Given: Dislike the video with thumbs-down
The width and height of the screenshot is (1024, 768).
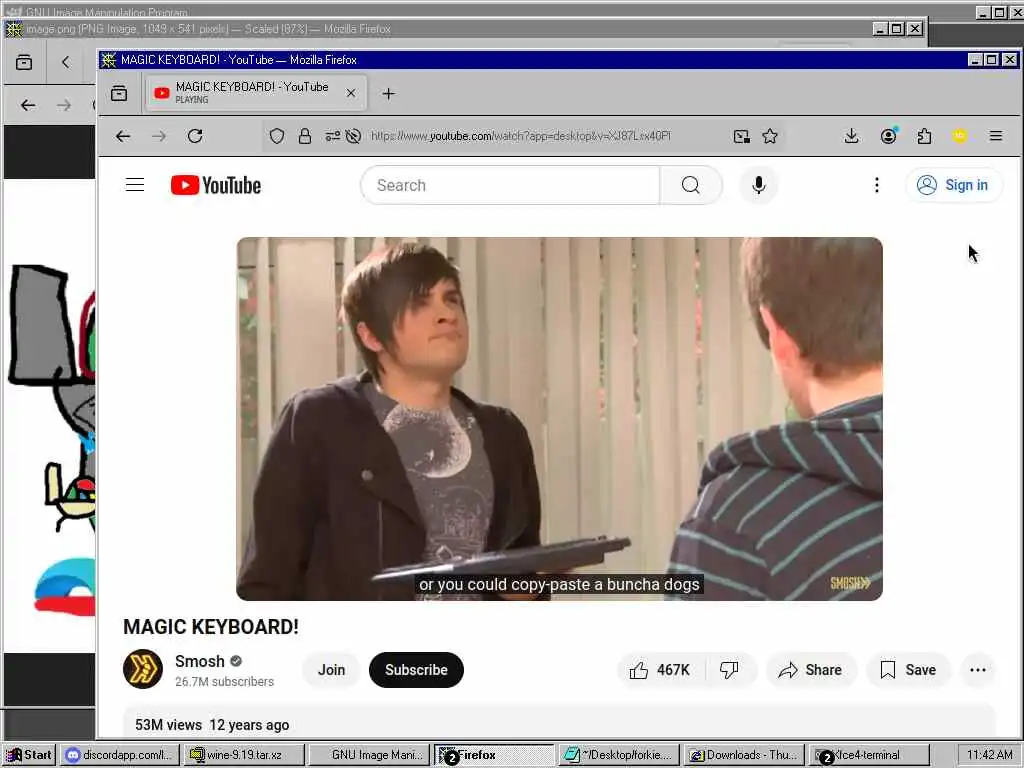Looking at the screenshot, I should pos(729,670).
